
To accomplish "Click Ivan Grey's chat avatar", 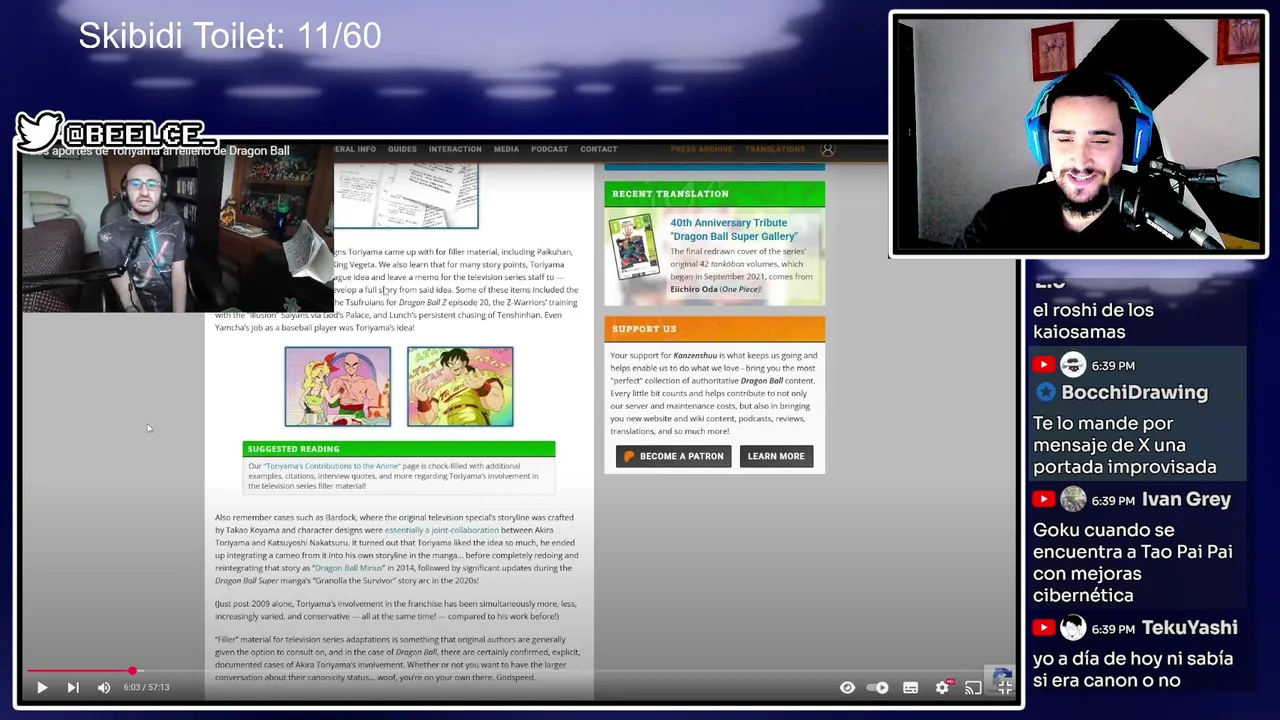I will pyautogui.click(x=1073, y=499).
